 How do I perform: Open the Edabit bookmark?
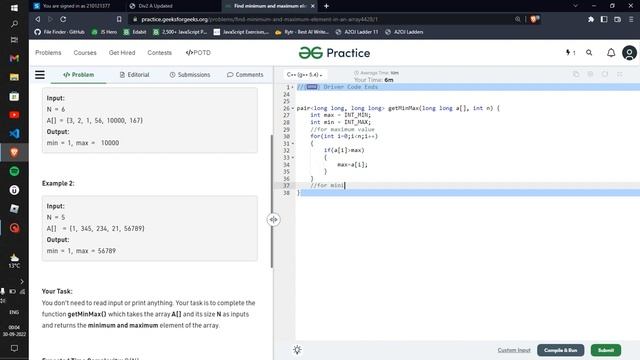point(135,32)
